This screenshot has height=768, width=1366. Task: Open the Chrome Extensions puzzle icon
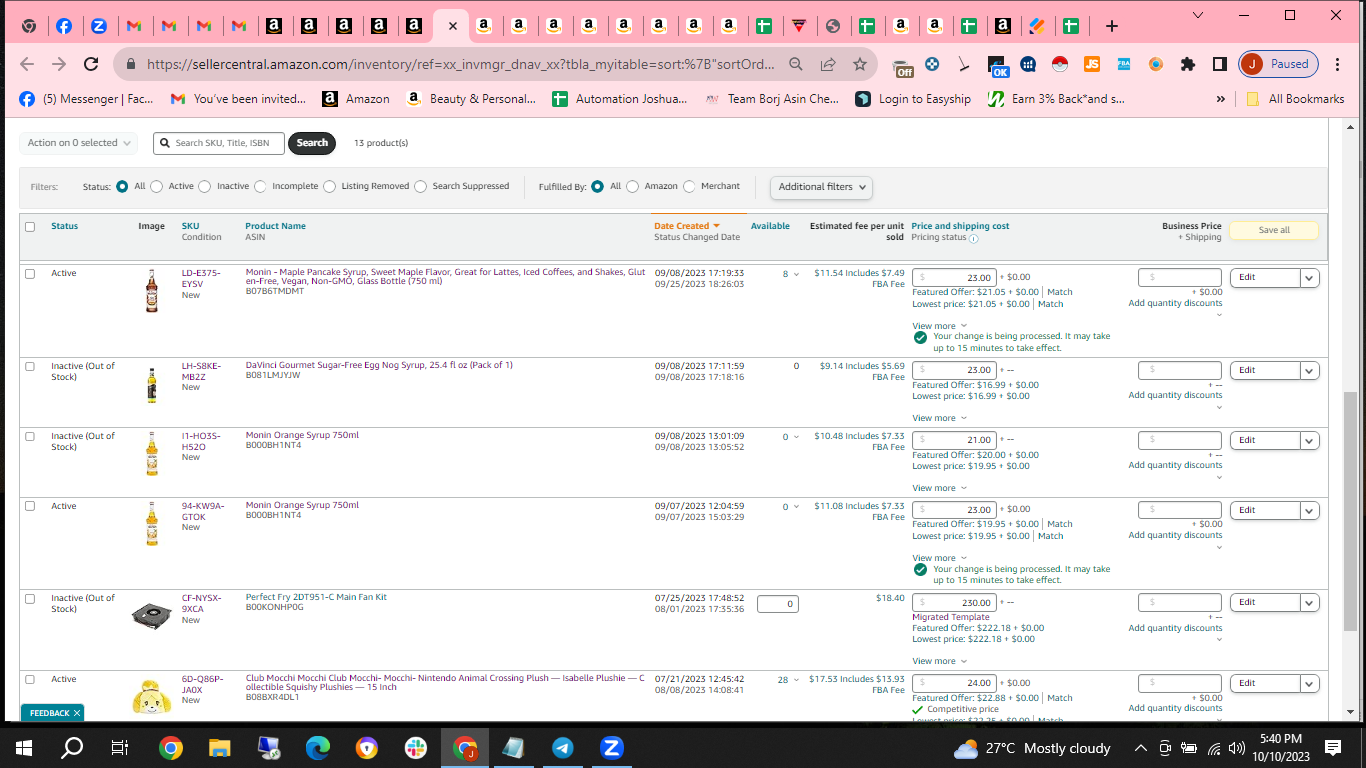coord(1188,64)
